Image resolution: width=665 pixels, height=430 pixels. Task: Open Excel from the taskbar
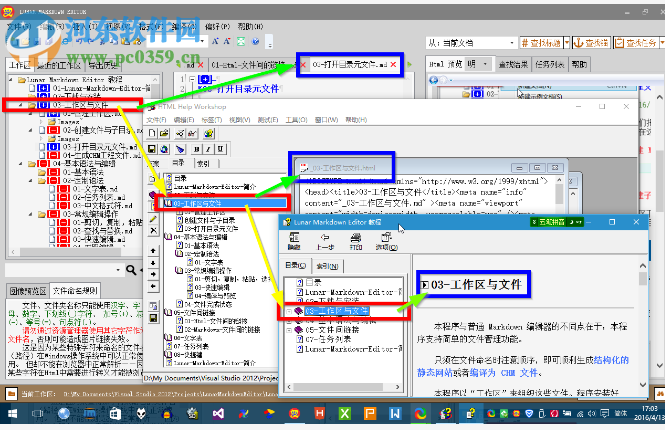click(344, 413)
